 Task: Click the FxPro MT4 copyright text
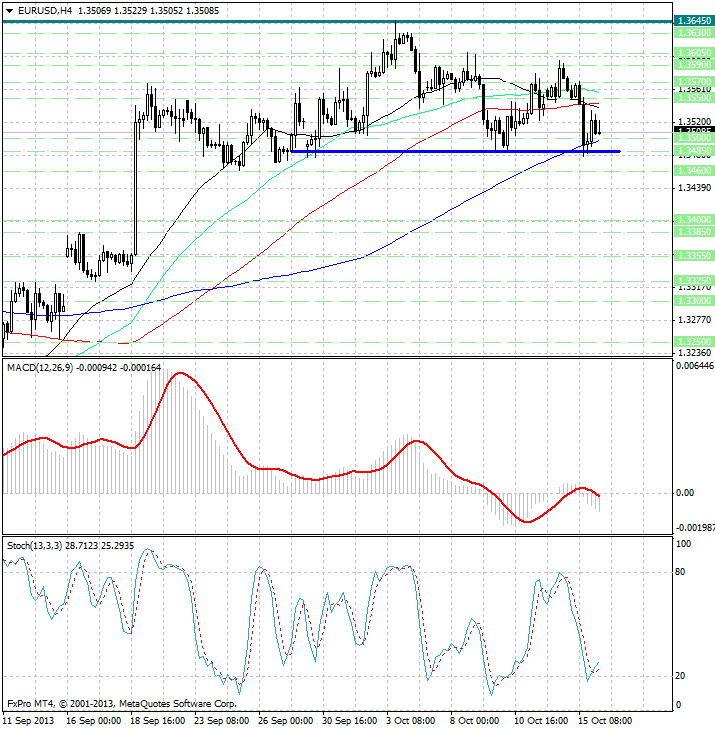pyautogui.click(x=122, y=704)
